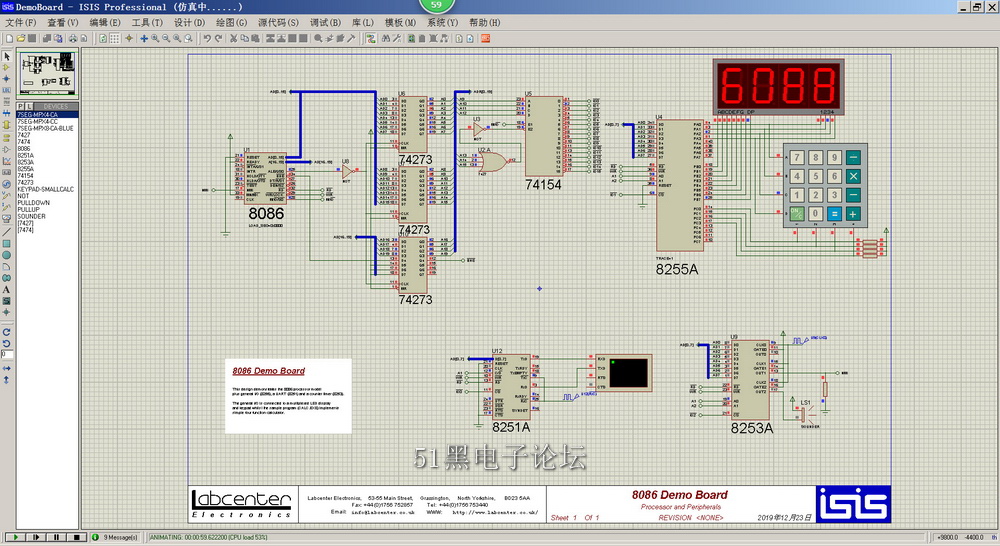Click the zoom in magnifier icon
This screenshot has width=1000, height=546.
click(155, 38)
